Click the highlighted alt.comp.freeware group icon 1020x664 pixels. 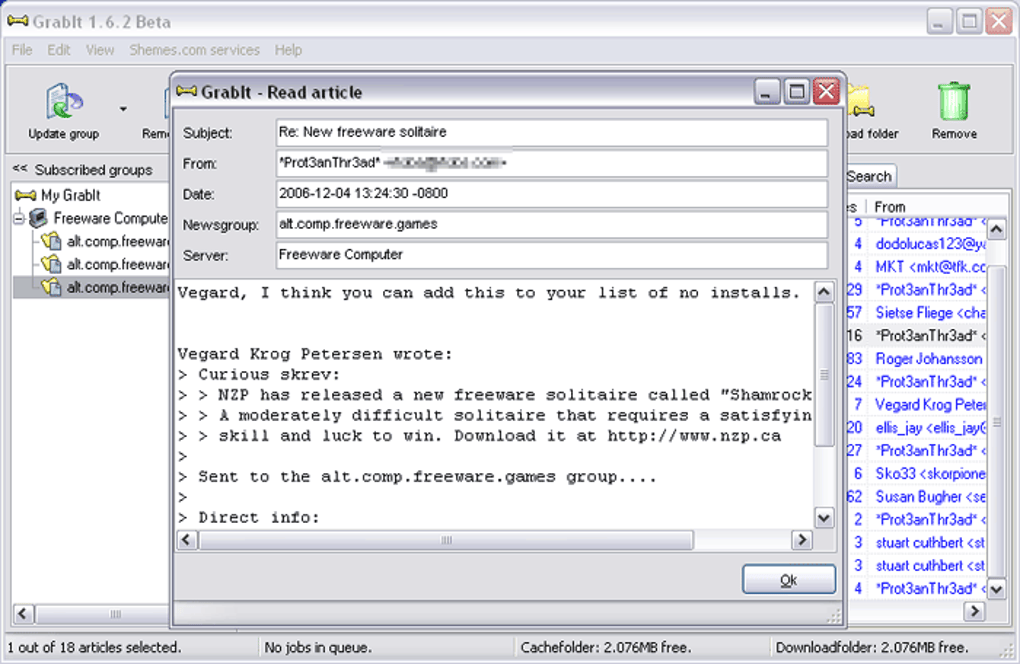point(51,287)
